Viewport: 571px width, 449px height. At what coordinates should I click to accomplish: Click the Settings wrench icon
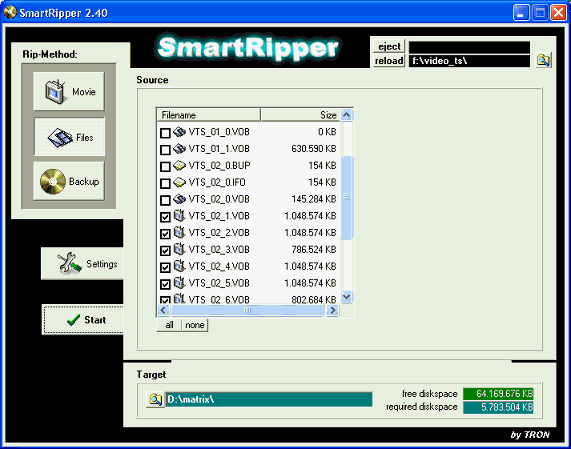[x=69, y=263]
